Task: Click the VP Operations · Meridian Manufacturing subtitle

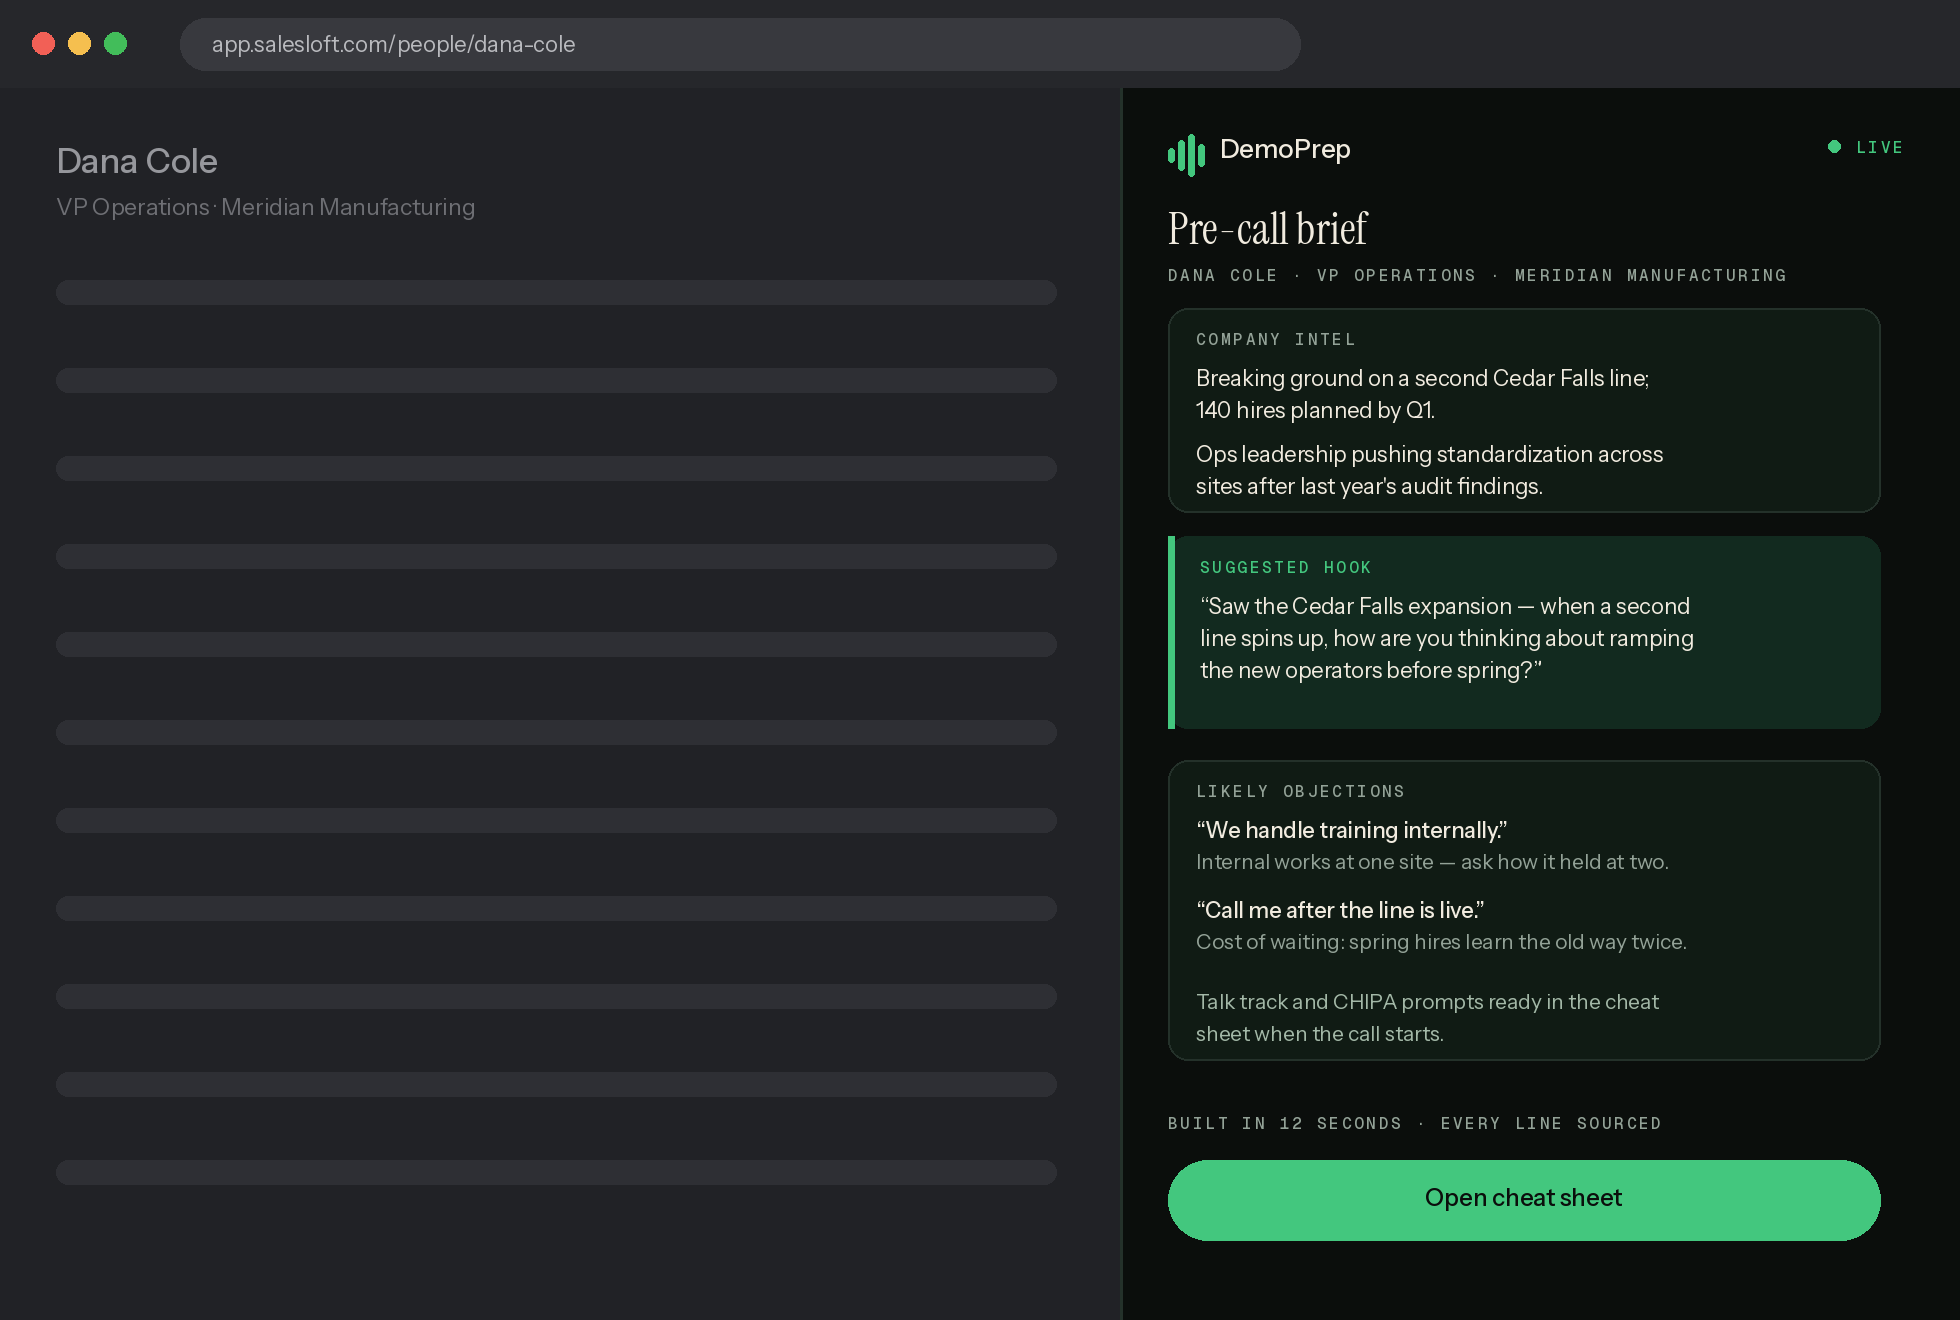Action: click(266, 207)
